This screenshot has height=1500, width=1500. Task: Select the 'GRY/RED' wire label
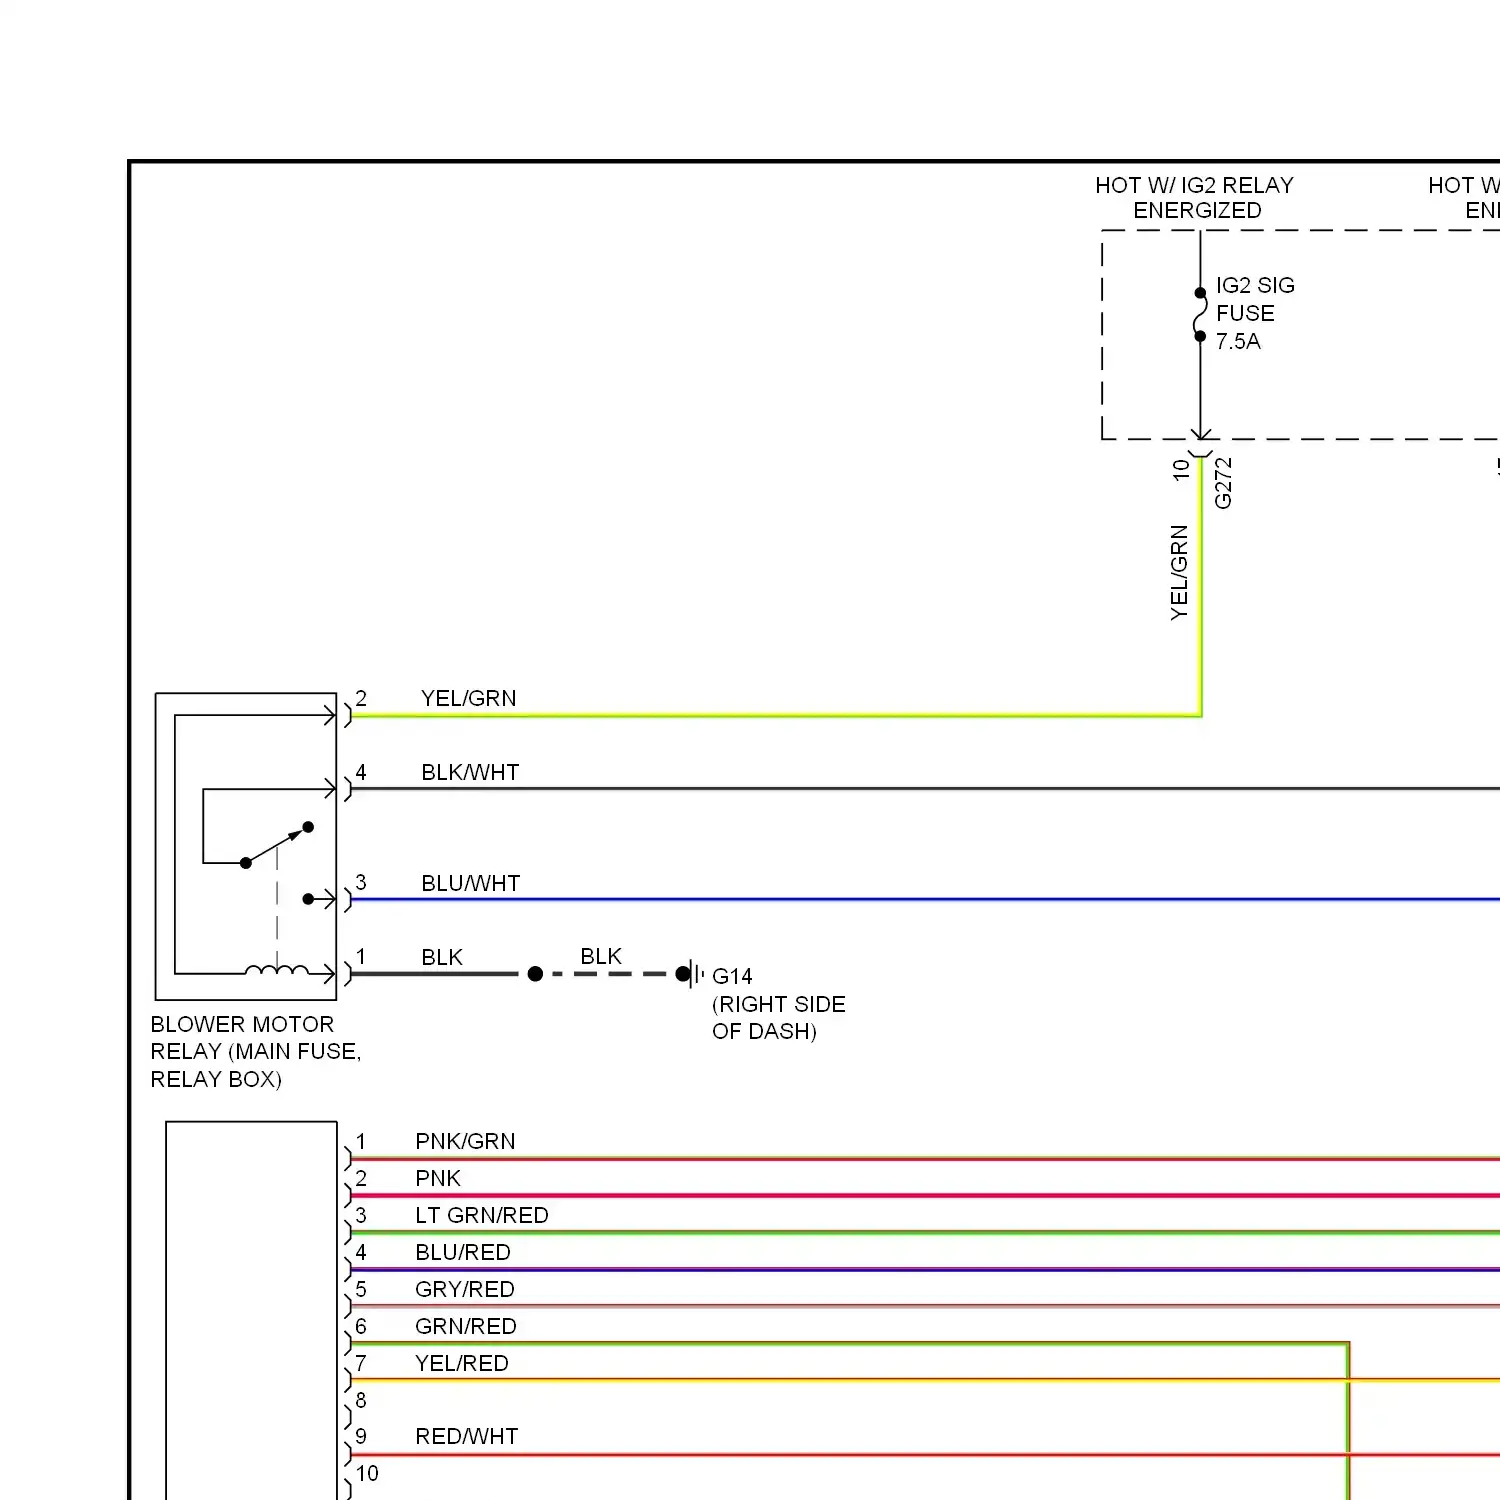pos(465,1289)
